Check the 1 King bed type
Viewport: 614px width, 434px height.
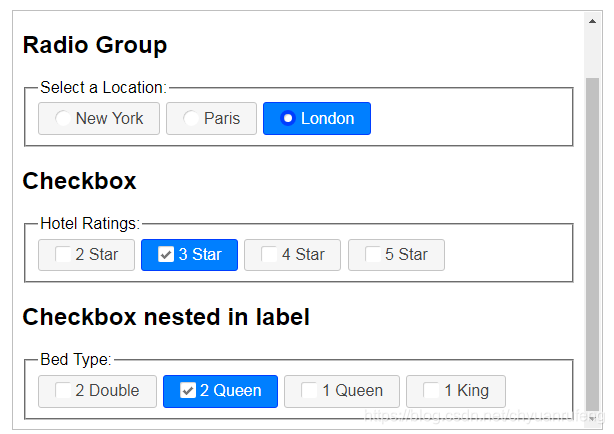click(455, 390)
